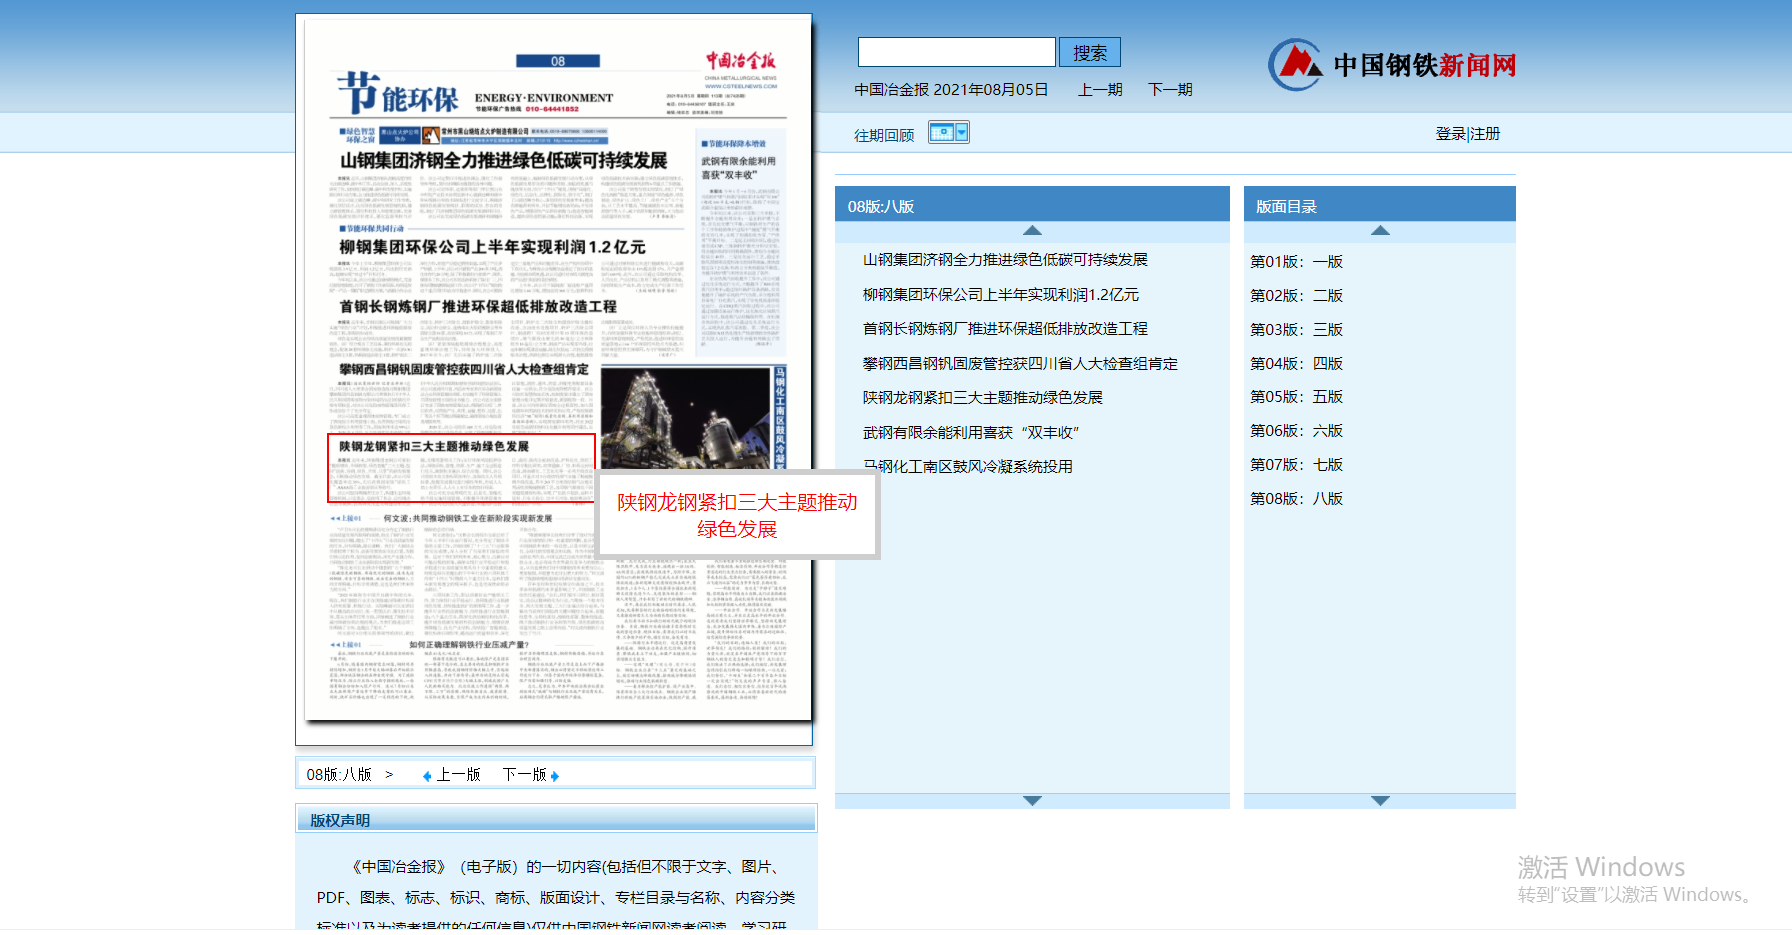The width and height of the screenshot is (1792, 935).
Task: Go to previous page 上一版
Action: (458, 775)
